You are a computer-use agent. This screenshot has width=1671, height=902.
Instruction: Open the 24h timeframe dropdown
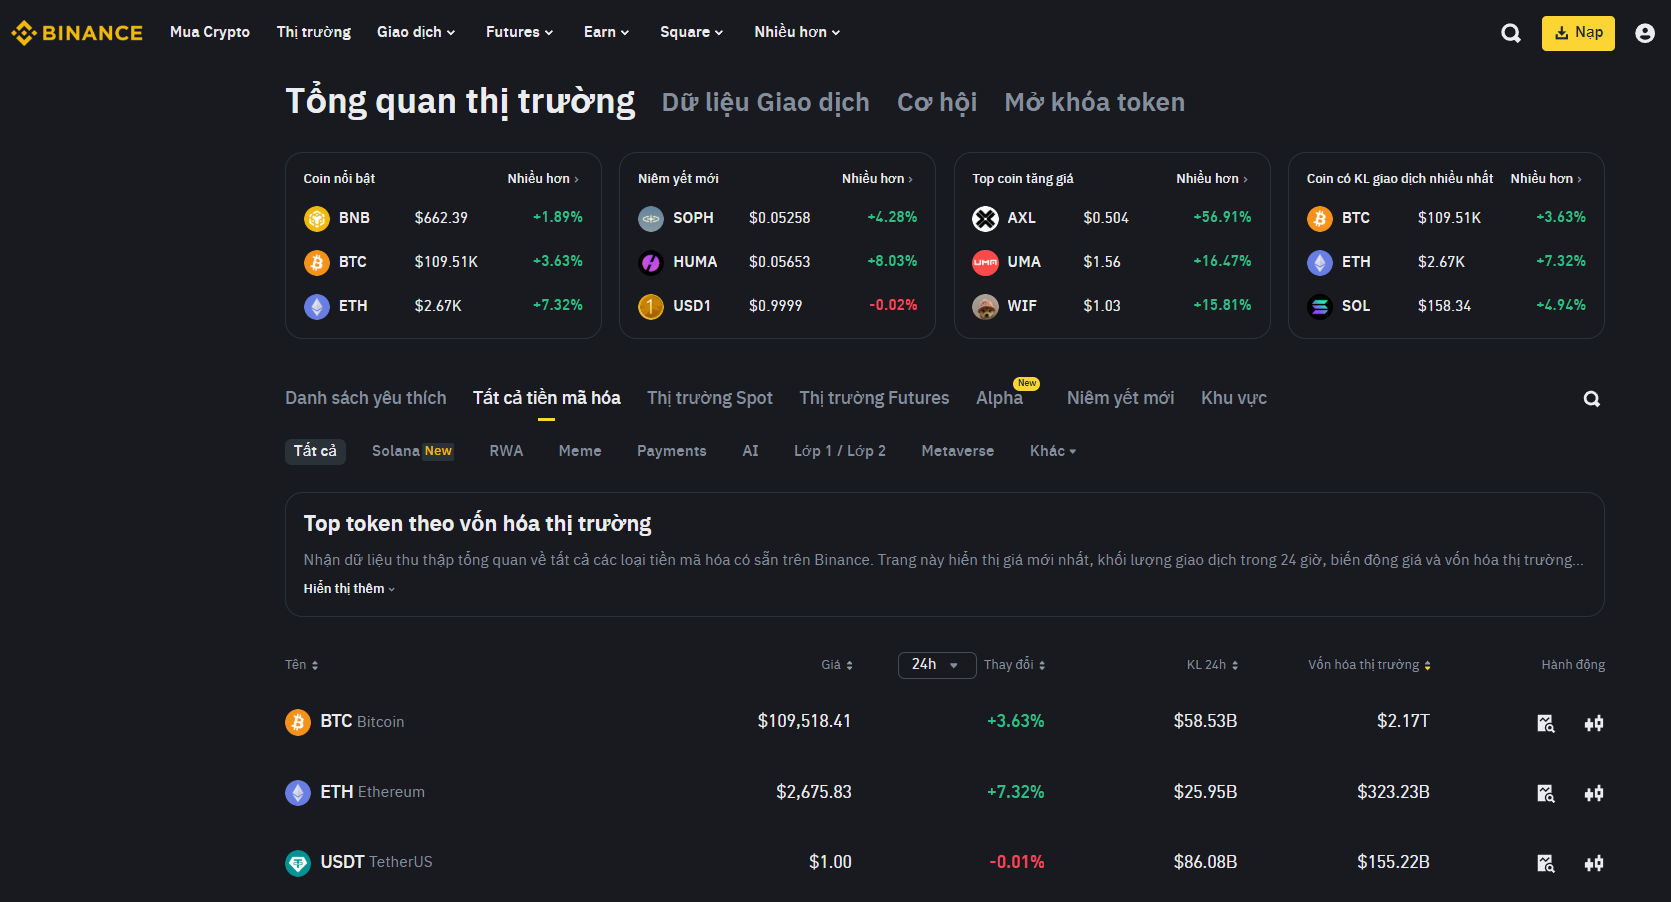click(x=937, y=665)
